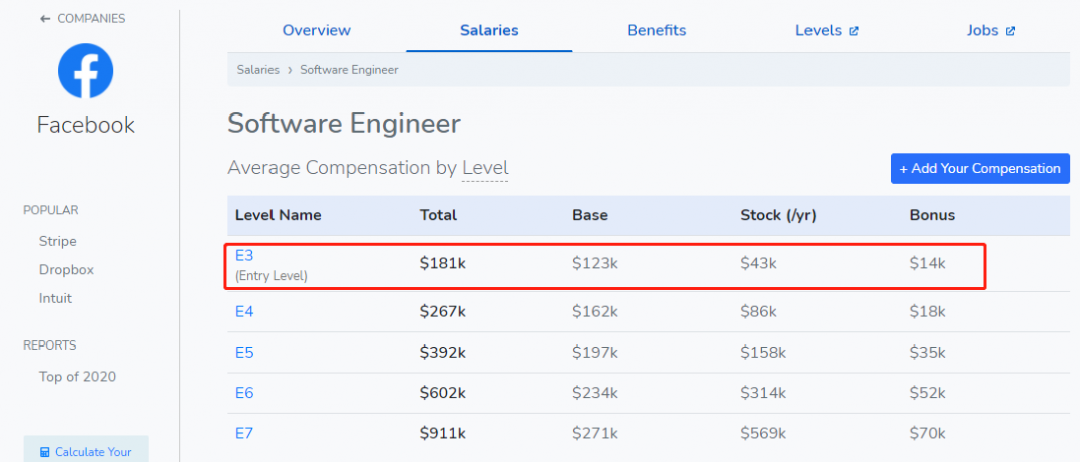Open the Overview tab
The width and height of the screenshot is (1080, 462).
click(x=317, y=30)
